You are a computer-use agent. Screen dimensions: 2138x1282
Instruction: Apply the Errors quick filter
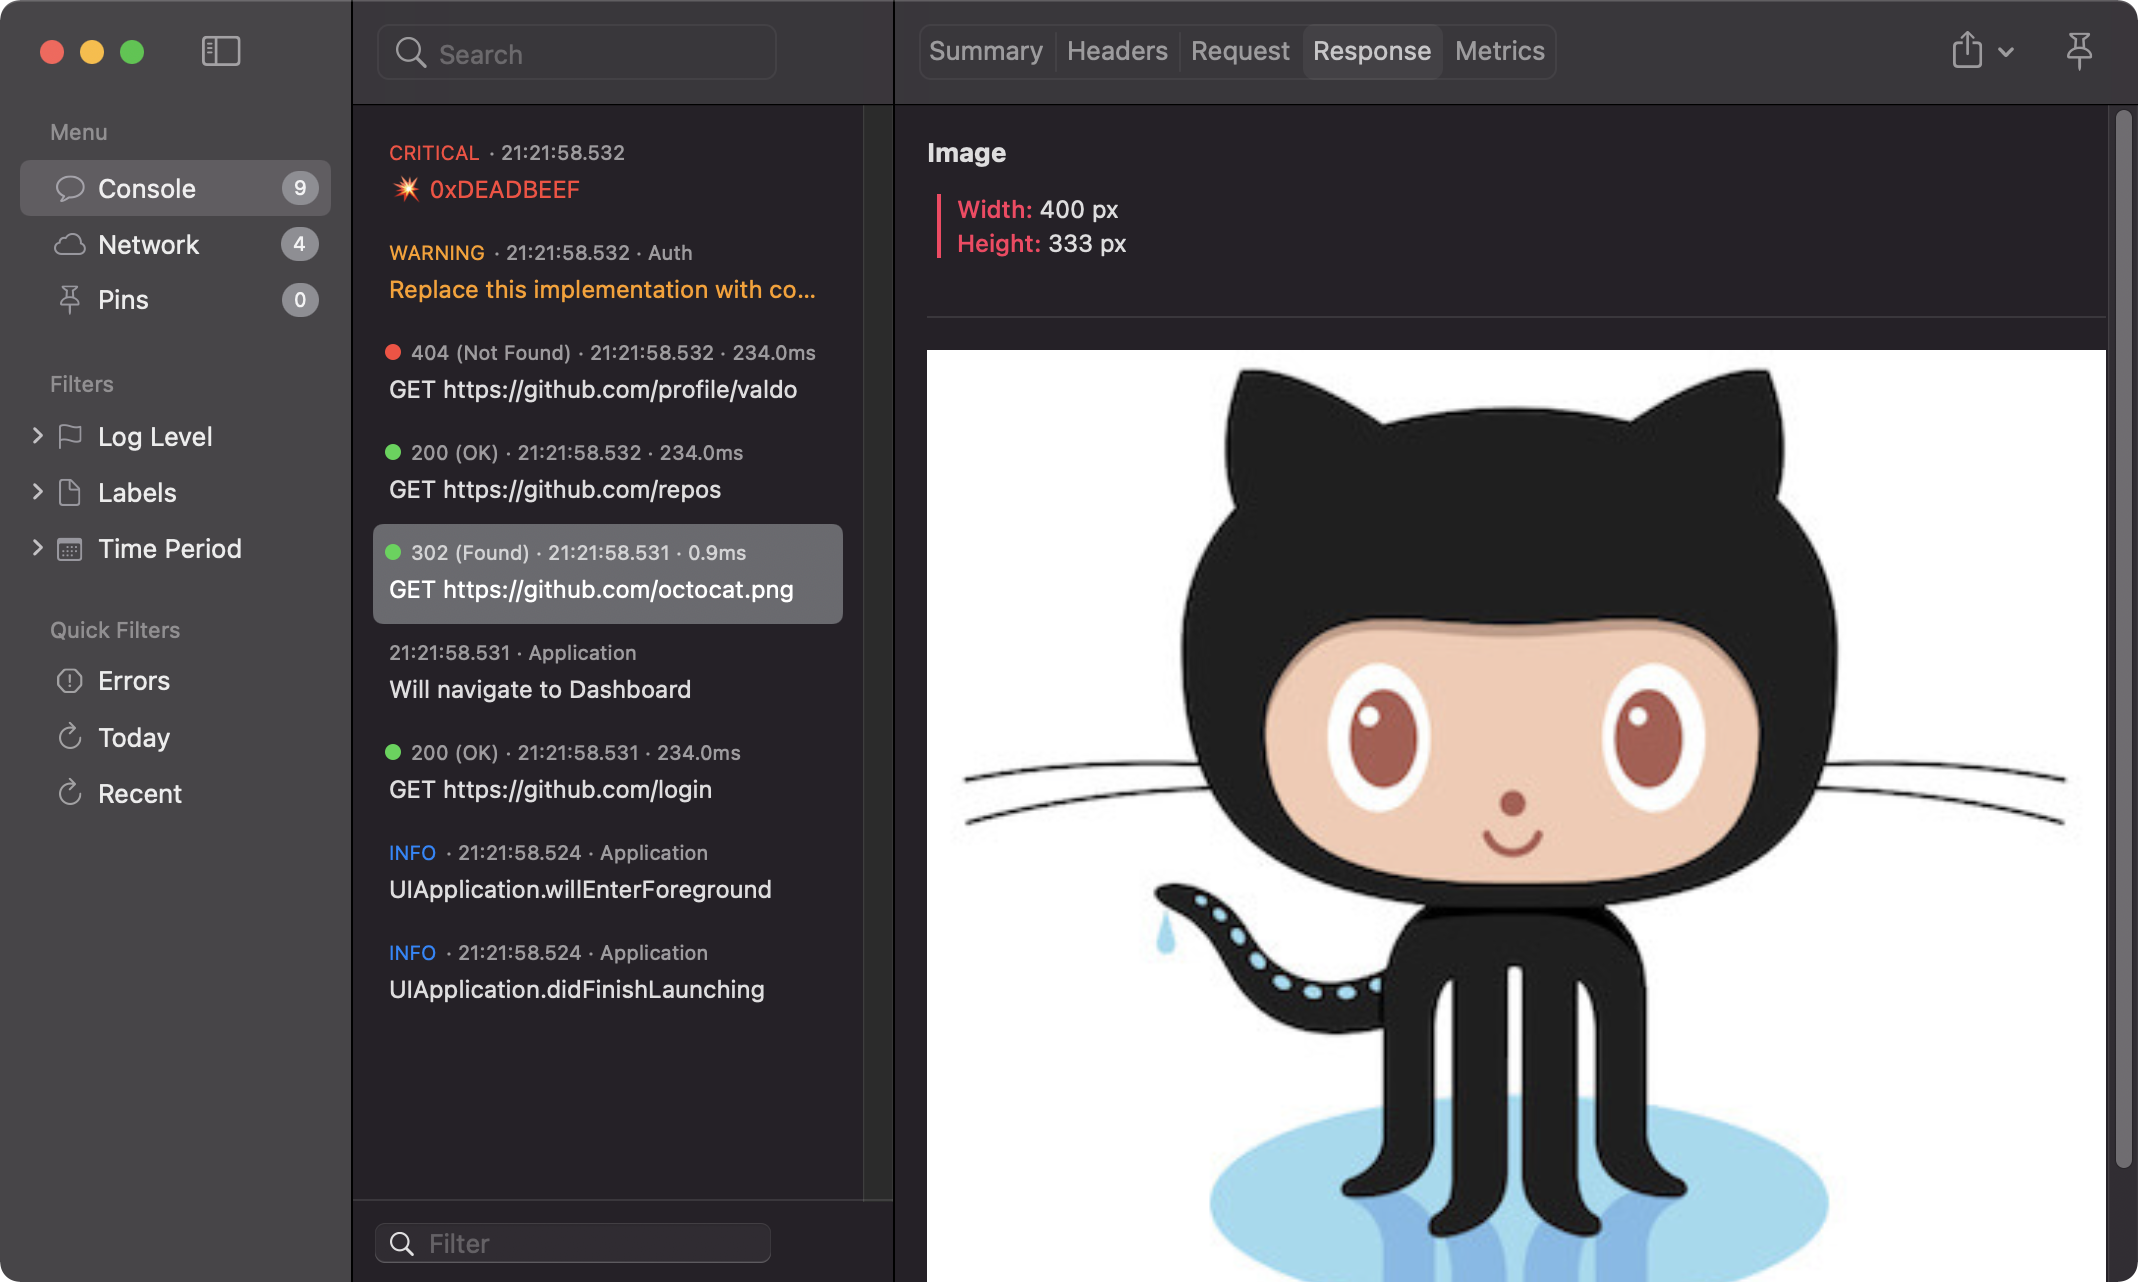(175, 681)
